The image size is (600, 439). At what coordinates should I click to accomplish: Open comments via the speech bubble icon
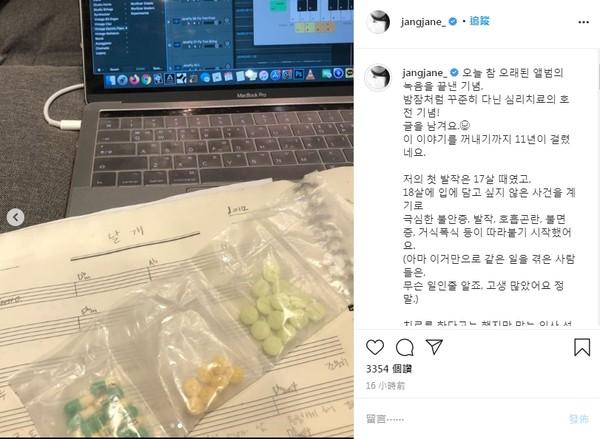(x=405, y=347)
